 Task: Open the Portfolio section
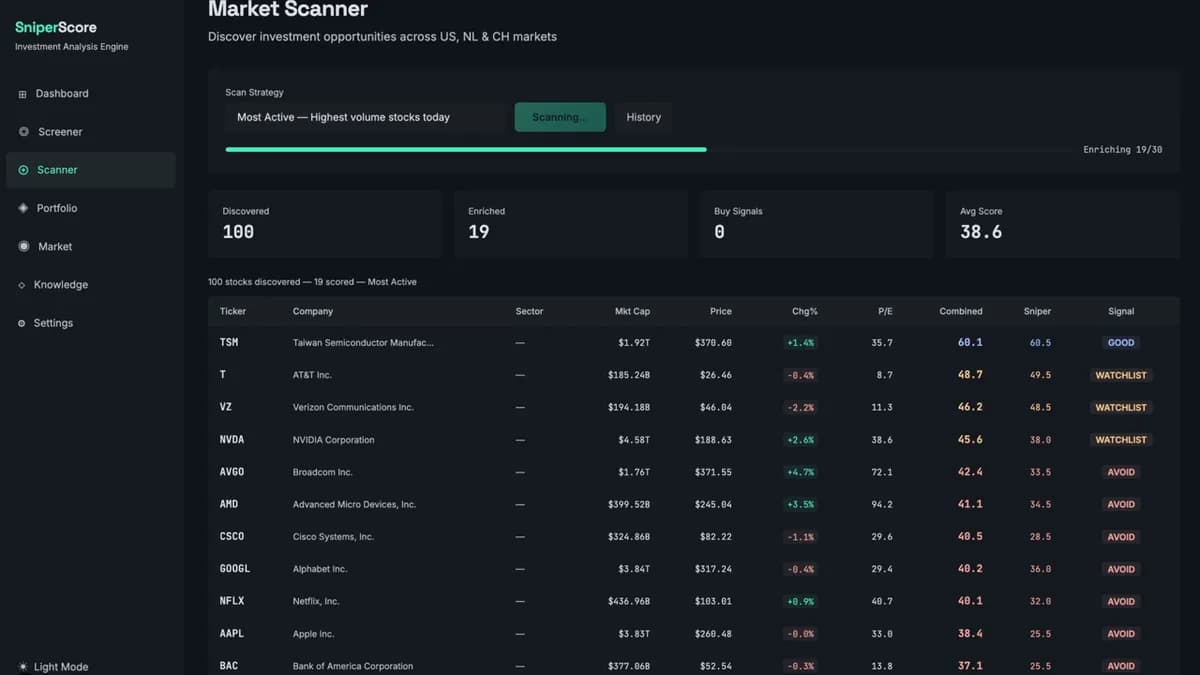pyautogui.click(x=91, y=208)
